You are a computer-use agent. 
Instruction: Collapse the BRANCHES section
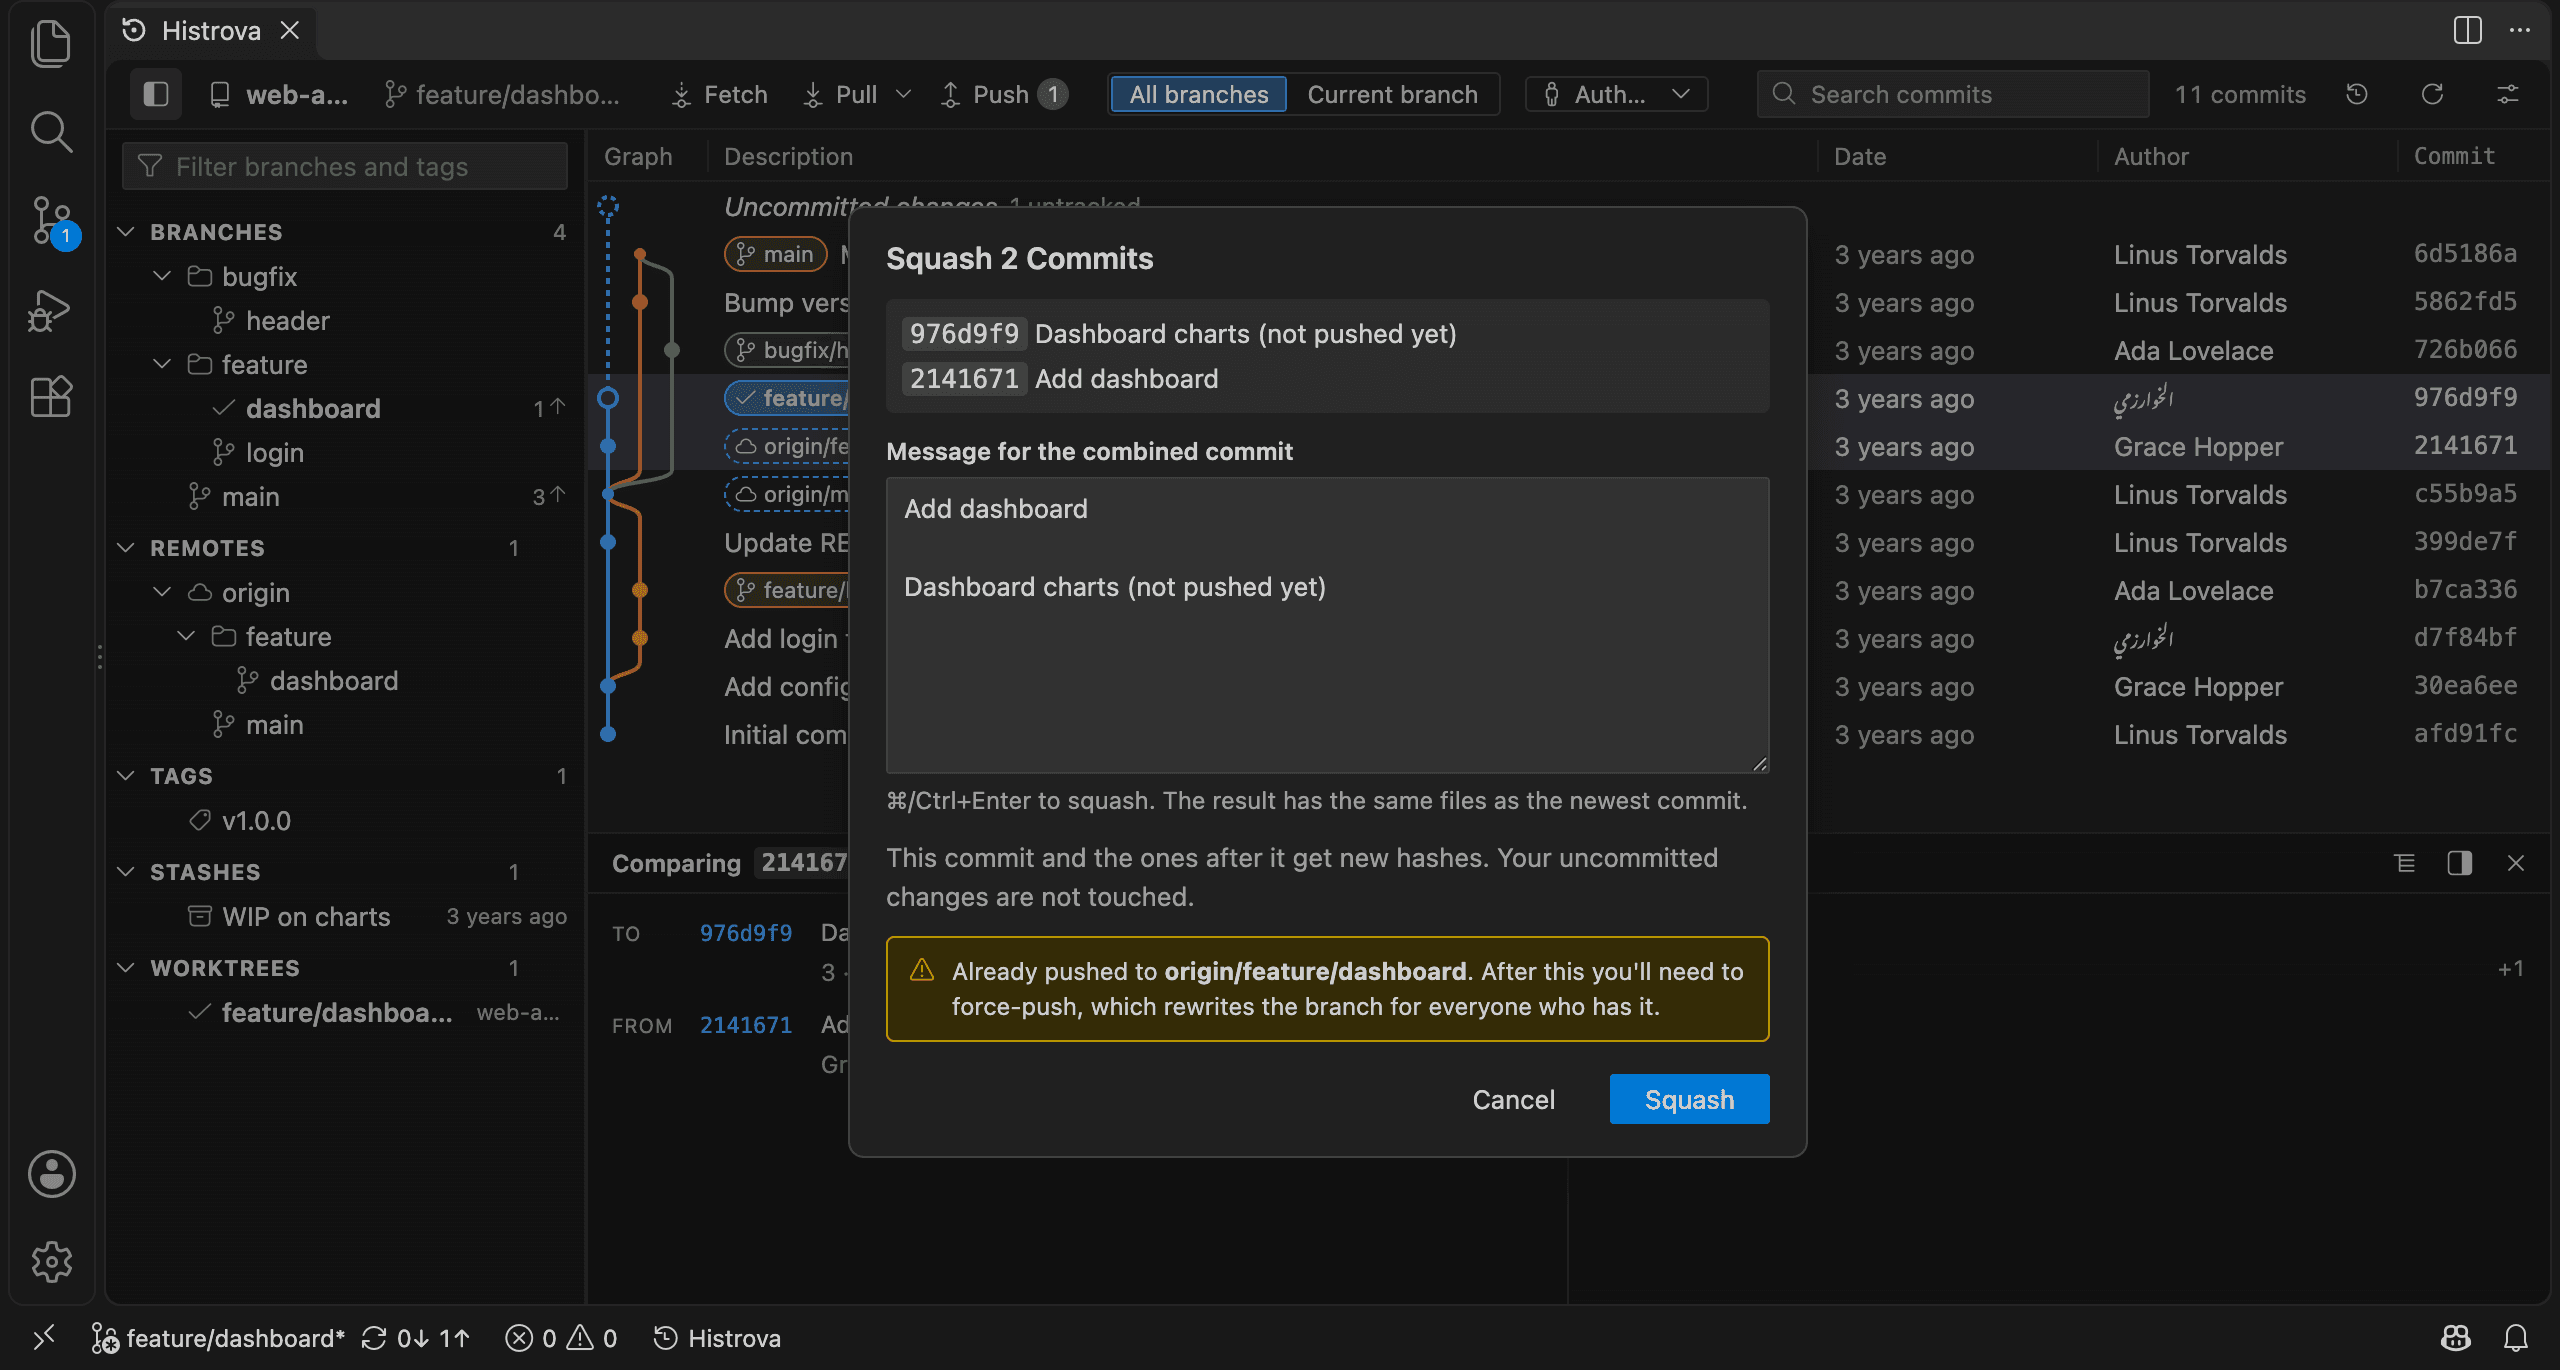point(126,232)
